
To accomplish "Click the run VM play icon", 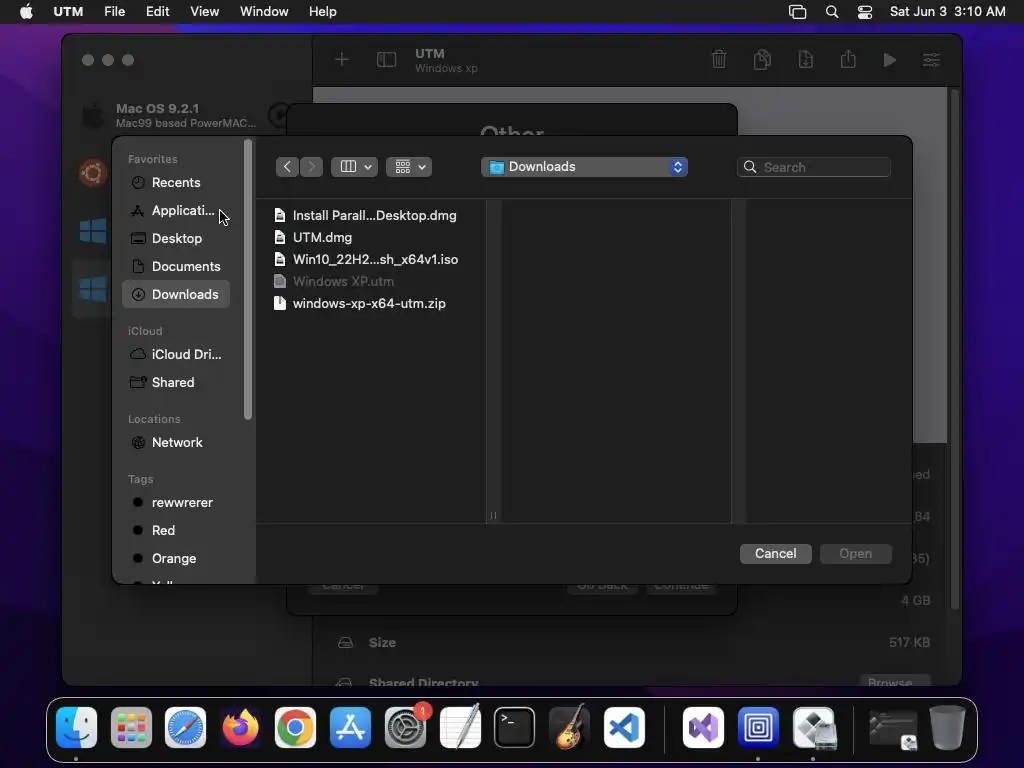I will pyautogui.click(x=889, y=60).
